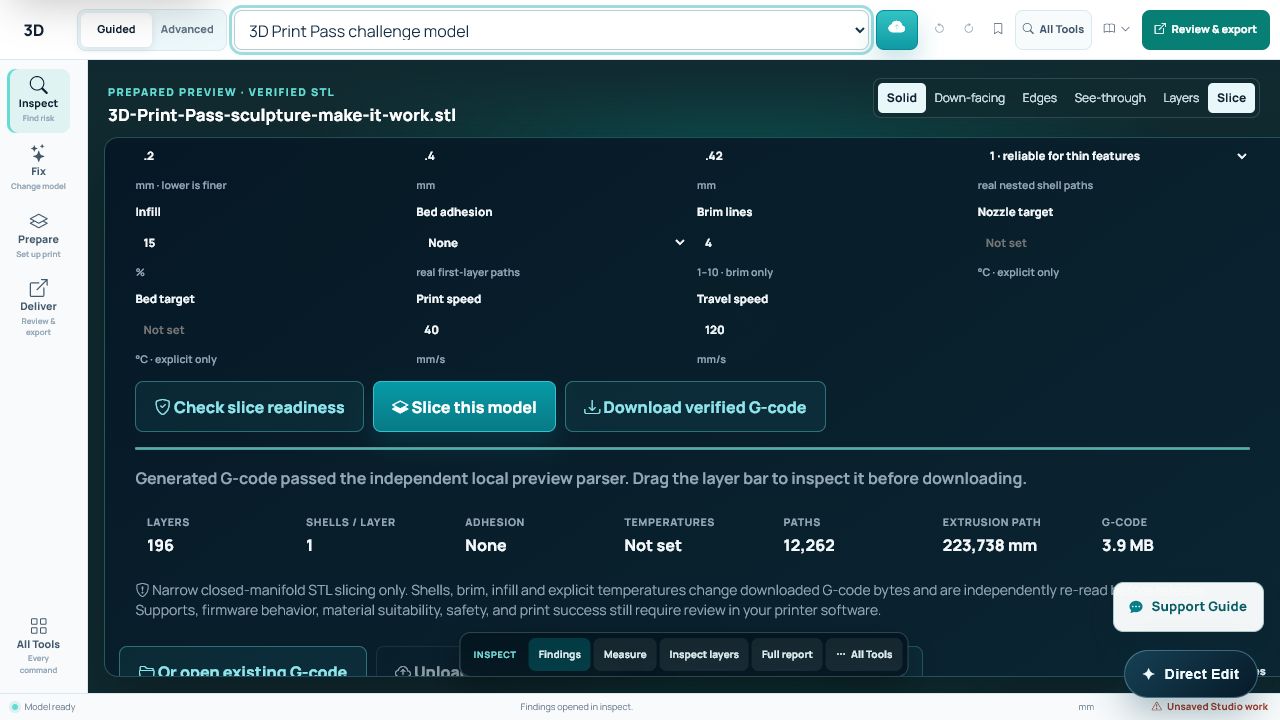Image resolution: width=1280 pixels, height=720 pixels.
Task: Click Download verified G-code button
Action: click(x=695, y=407)
